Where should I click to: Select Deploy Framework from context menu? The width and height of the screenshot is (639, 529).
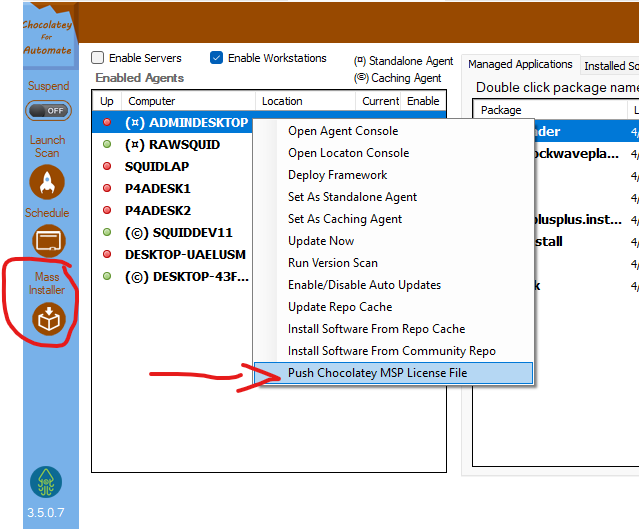393,175
